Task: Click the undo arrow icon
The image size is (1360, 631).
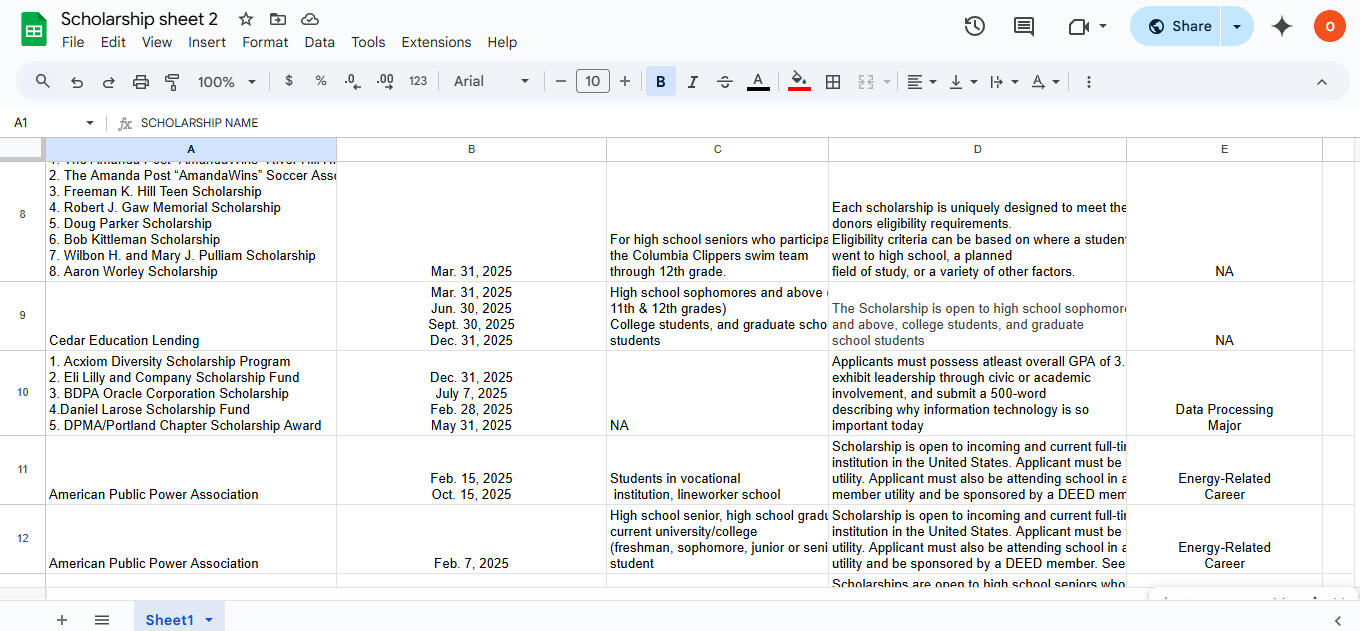Action: 77,82
